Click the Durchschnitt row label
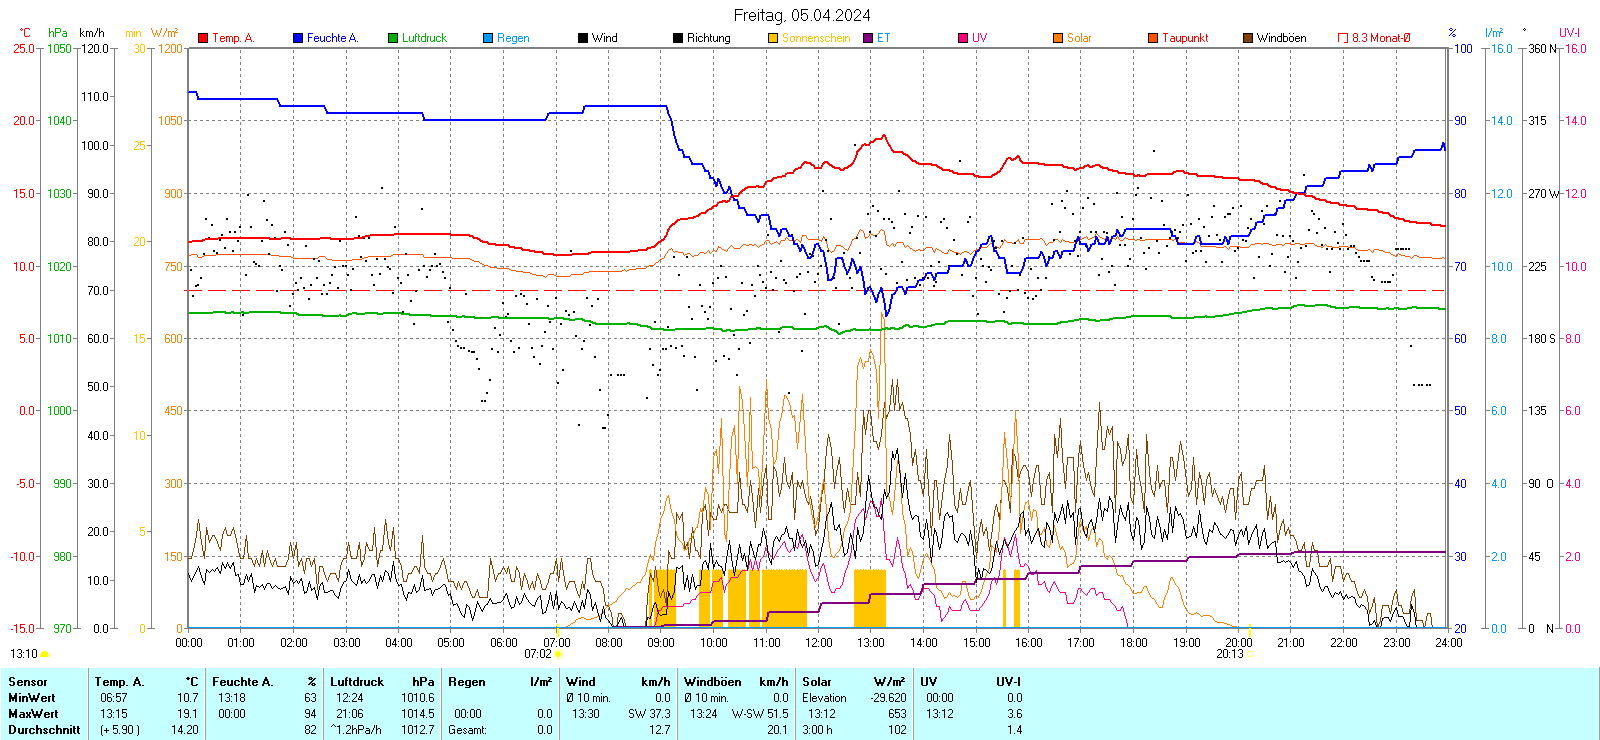 [44, 730]
